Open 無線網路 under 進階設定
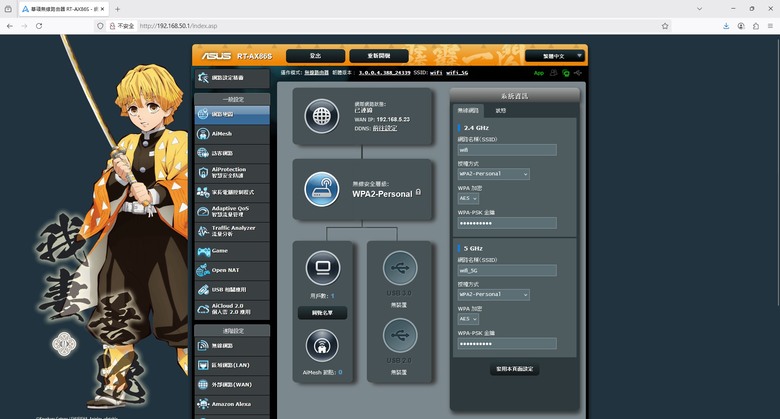The image size is (780, 419). (232, 345)
